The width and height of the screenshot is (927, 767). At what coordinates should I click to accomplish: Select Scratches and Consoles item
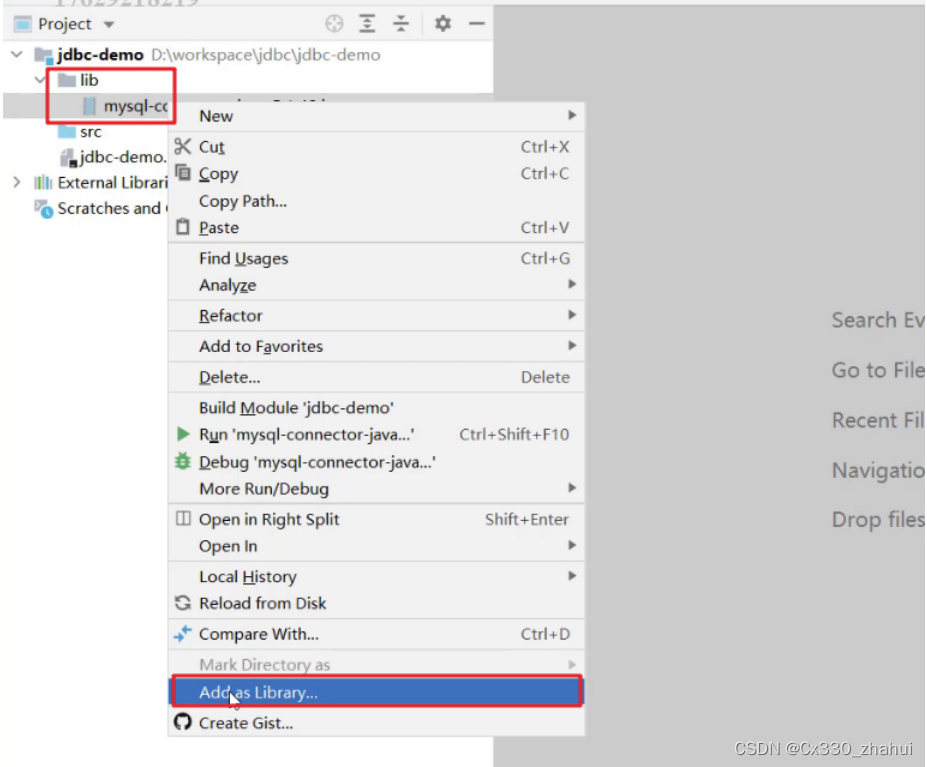click(x=109, y=208)
